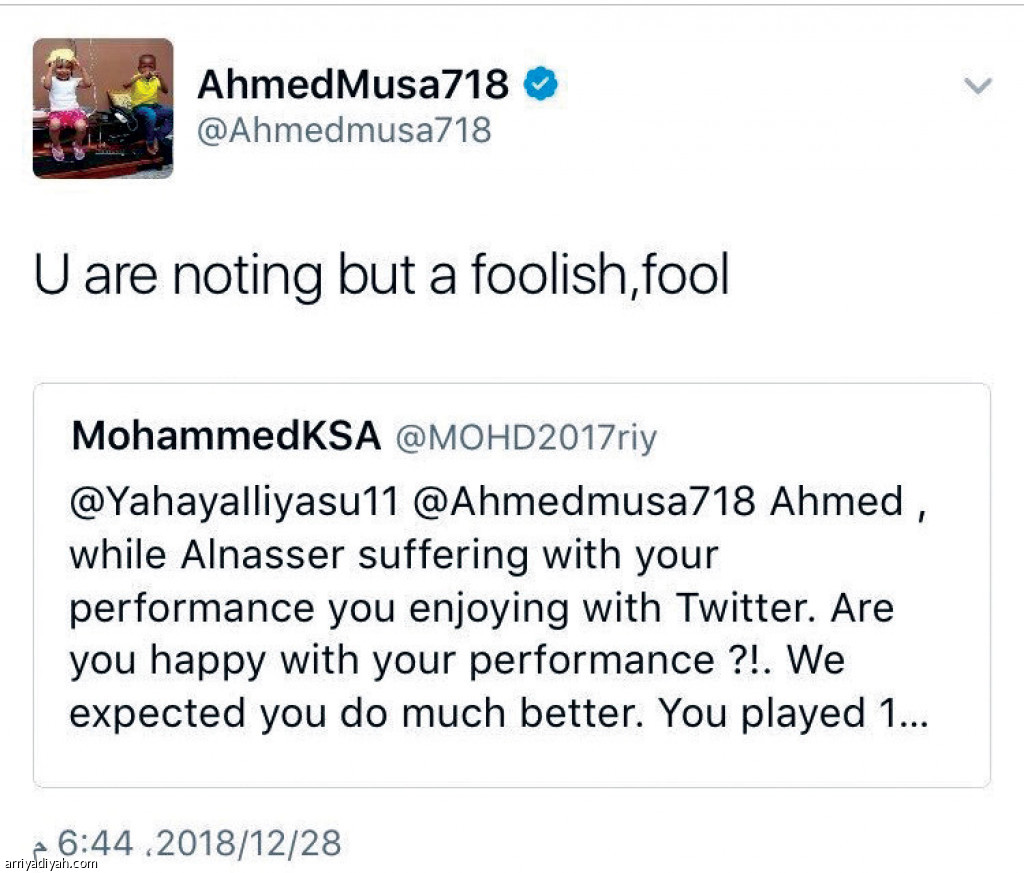The width and height of the screenshot is (1024, 873).
Task: Open MohammedKSA's name in quoted tweet
Action: click(226, 436)
